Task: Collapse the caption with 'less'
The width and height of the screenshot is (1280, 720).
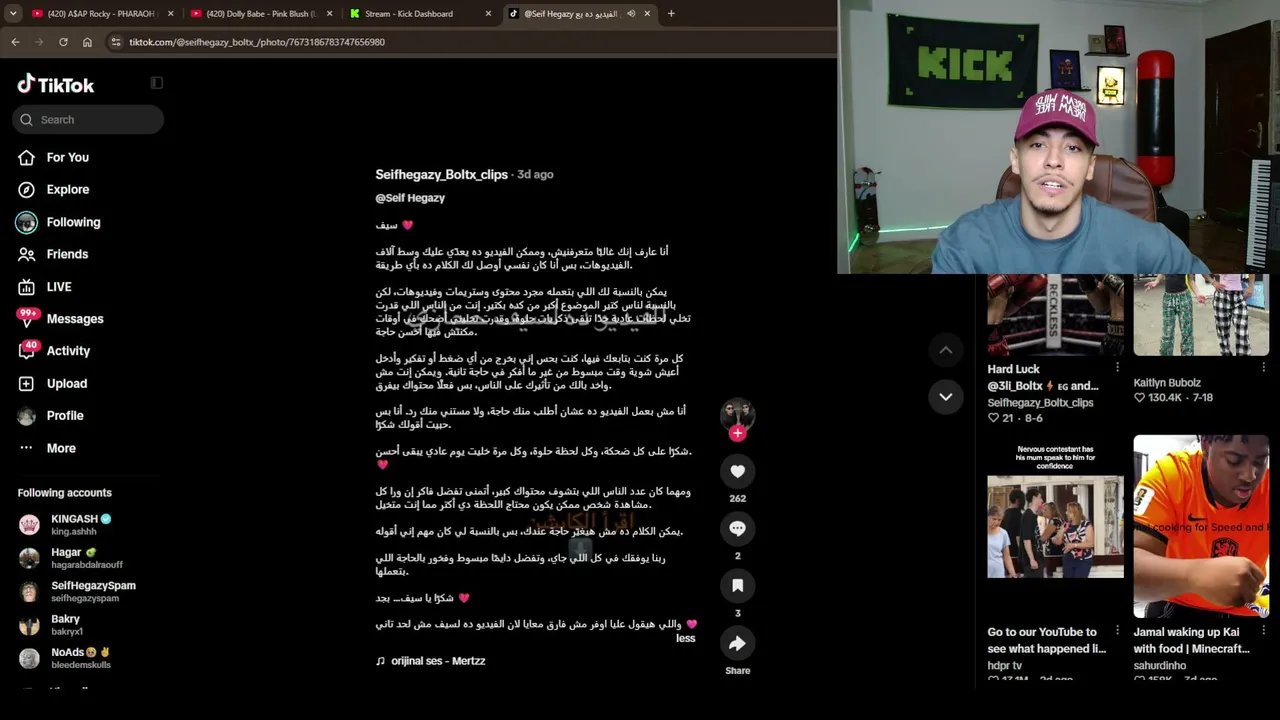Action: (685, 638)
